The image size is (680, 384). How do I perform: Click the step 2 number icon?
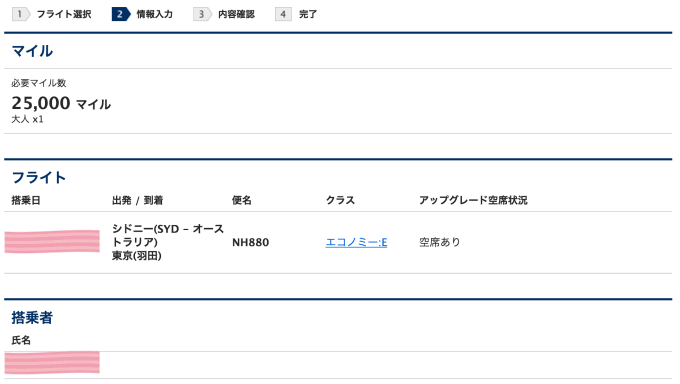point(121,14)
